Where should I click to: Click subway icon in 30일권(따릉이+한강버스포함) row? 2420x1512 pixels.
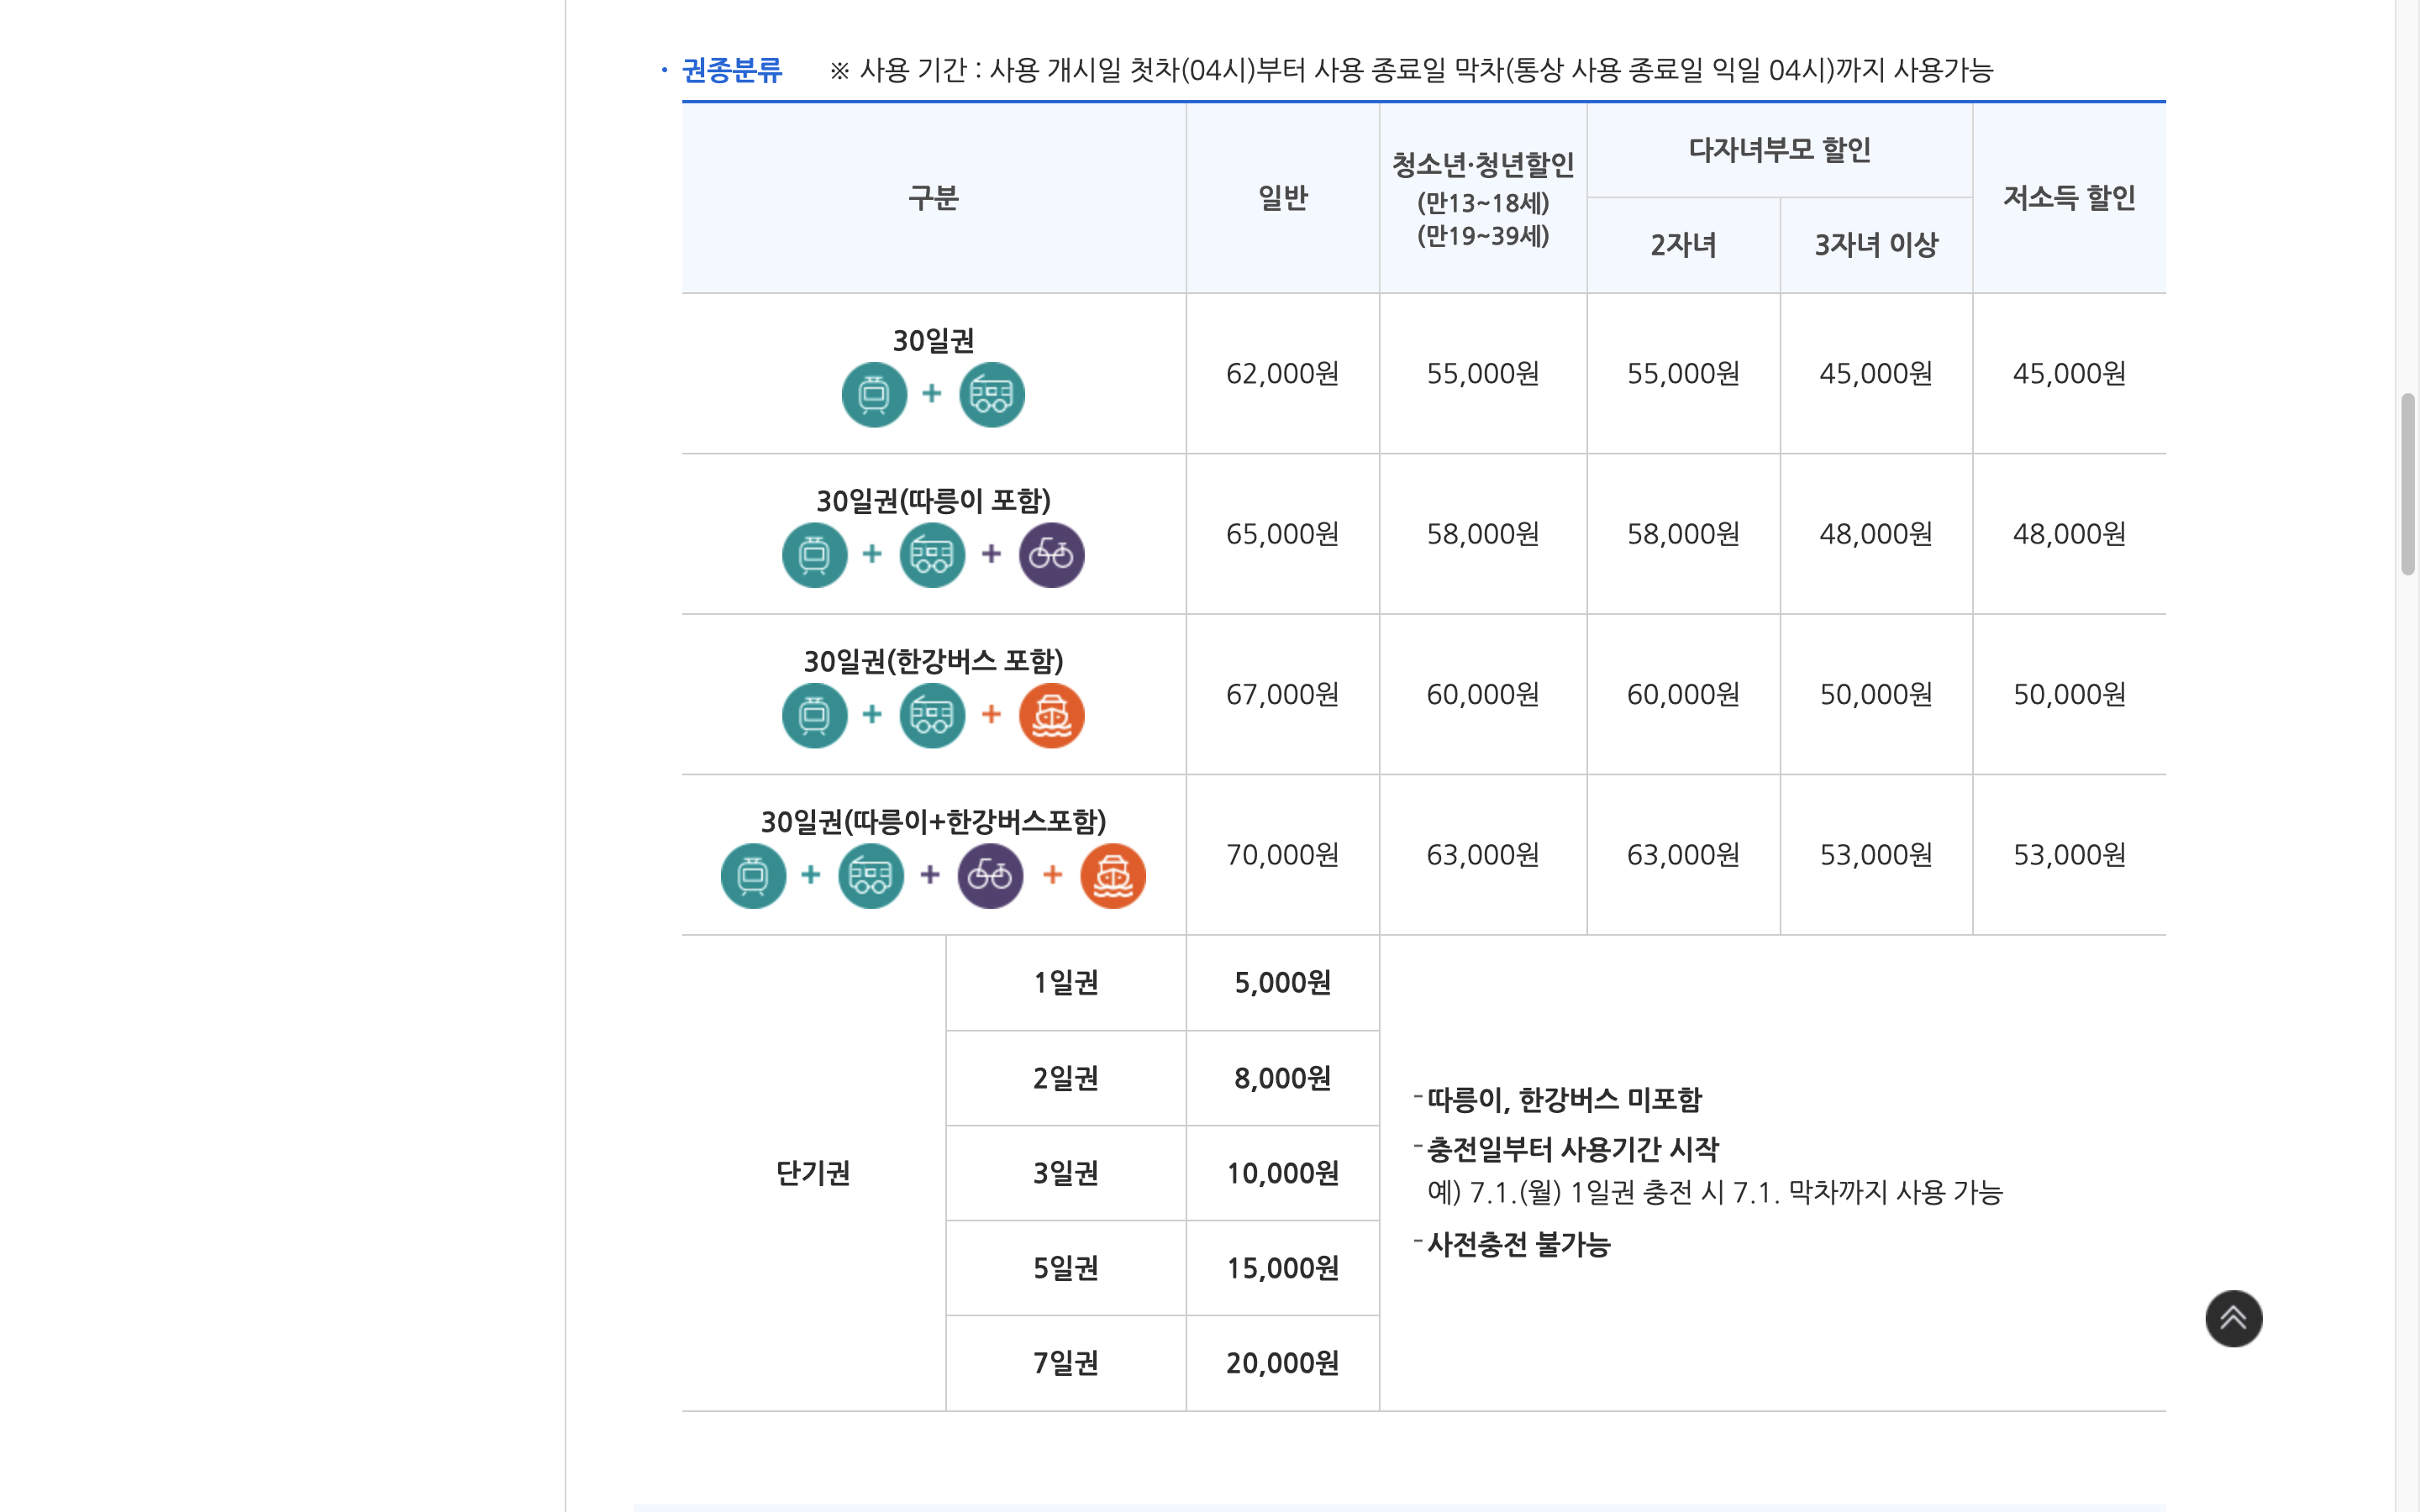click(x=753, y=876)
